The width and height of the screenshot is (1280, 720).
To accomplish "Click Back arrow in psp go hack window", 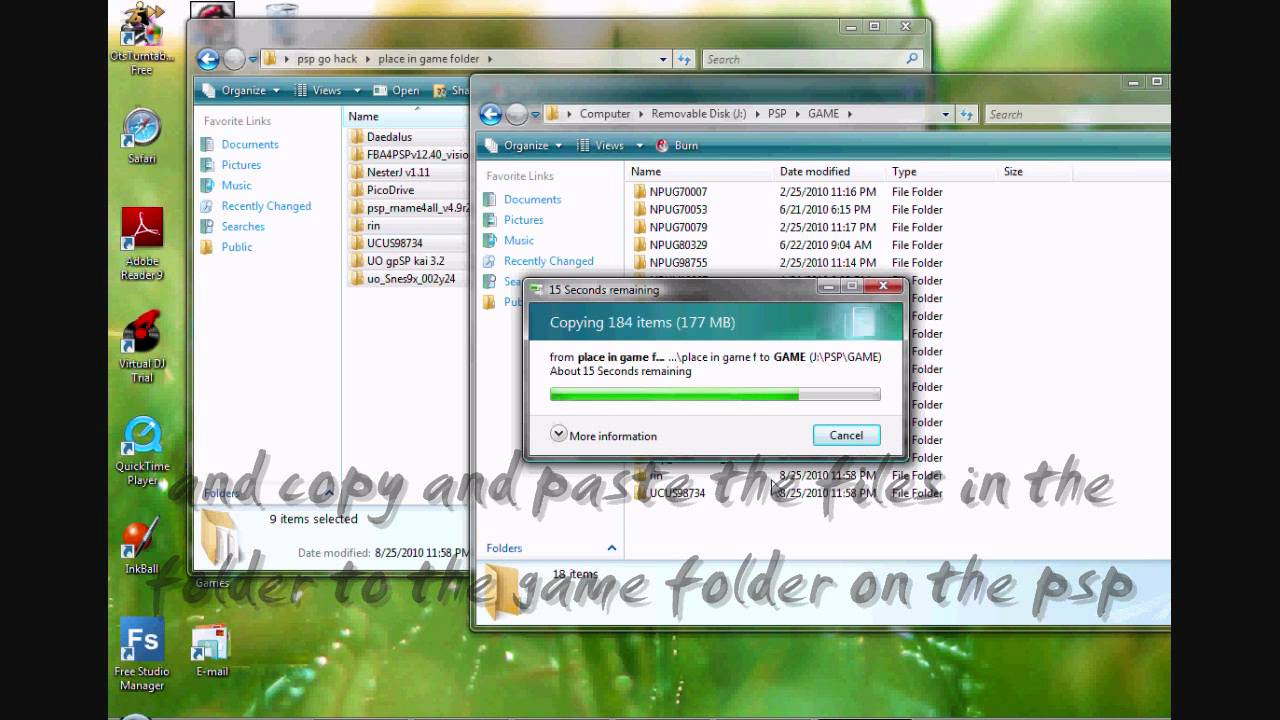I will click(208, 59).
